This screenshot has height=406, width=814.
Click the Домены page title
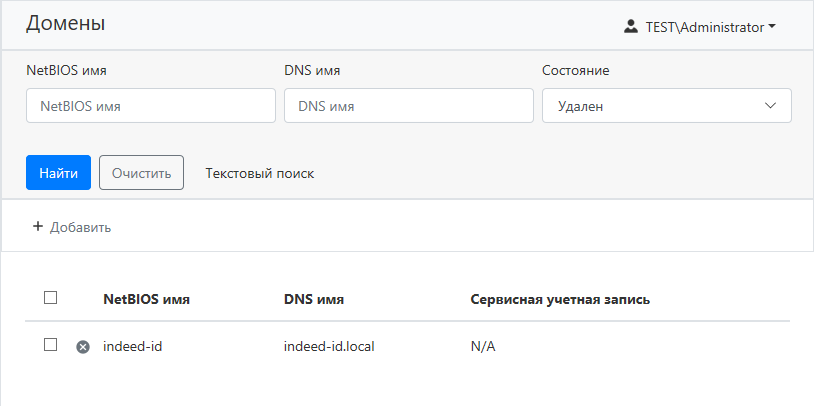coord(65,24)
